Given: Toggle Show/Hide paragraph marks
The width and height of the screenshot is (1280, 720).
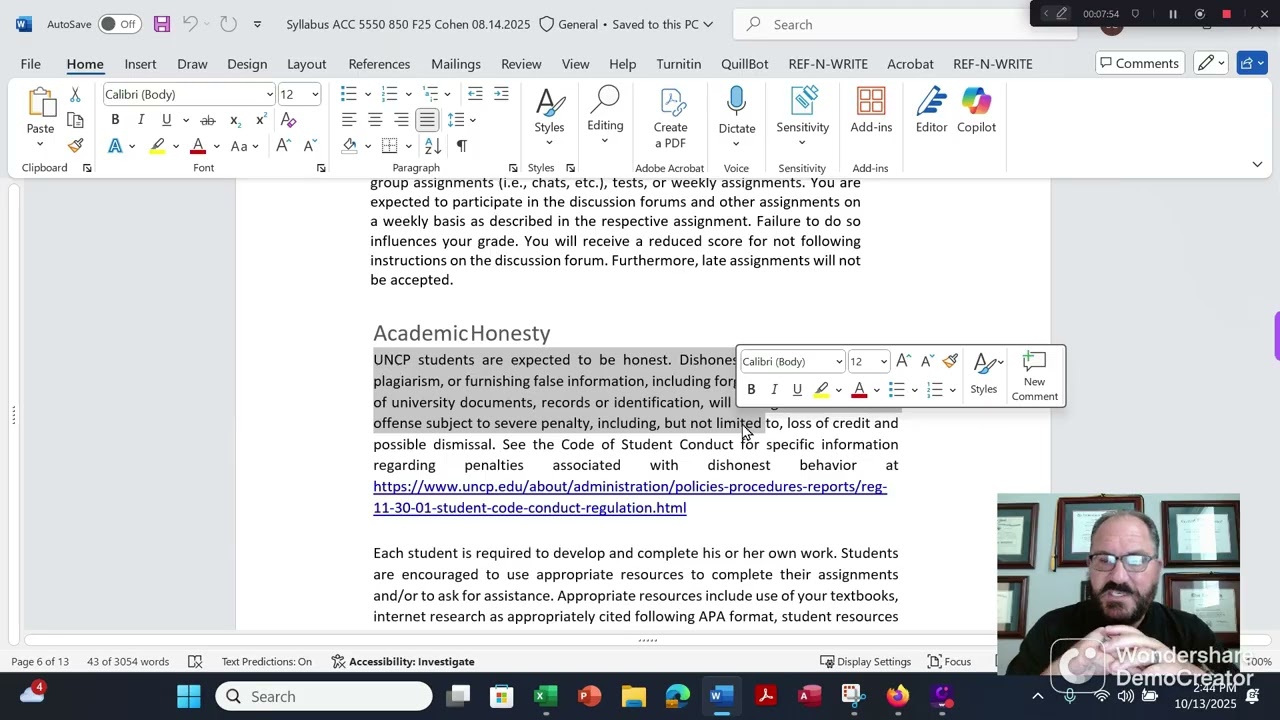Looking at the screenshot, I should 461,146.
